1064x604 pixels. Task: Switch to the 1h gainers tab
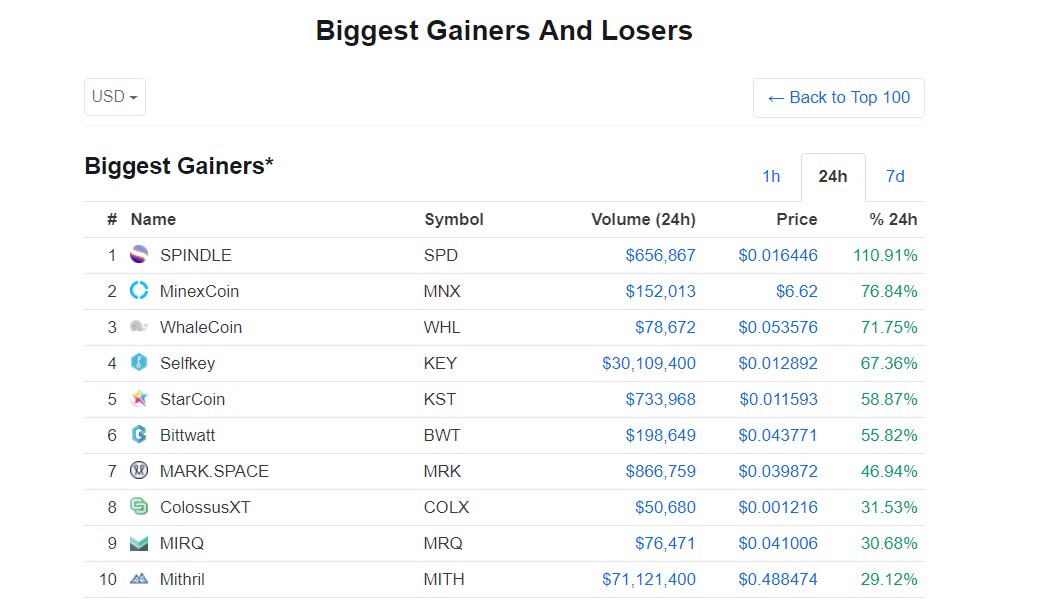[x=771, y=176]
